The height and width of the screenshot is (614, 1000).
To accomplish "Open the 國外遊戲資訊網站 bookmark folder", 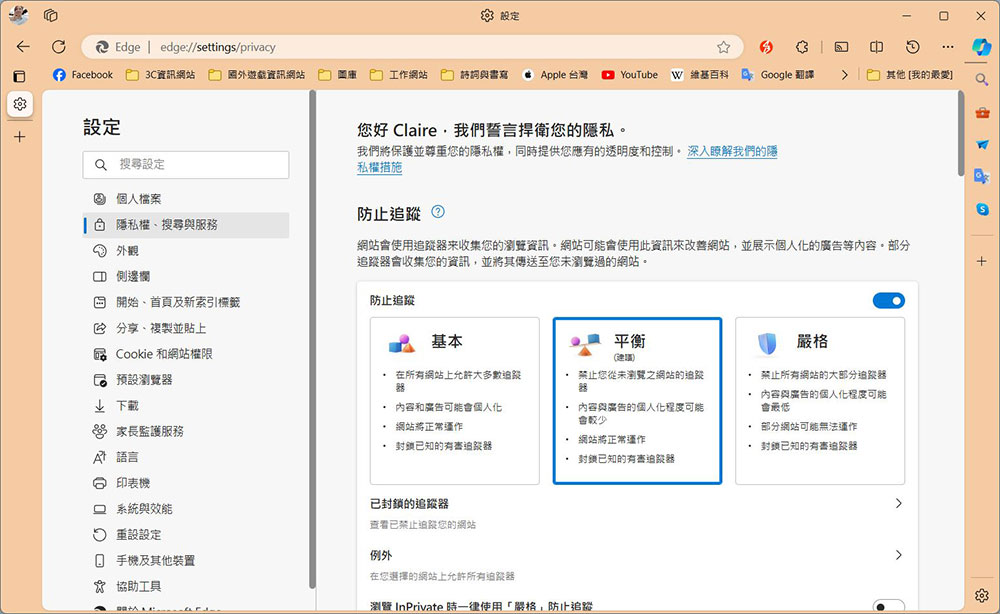I will point(256,75).
